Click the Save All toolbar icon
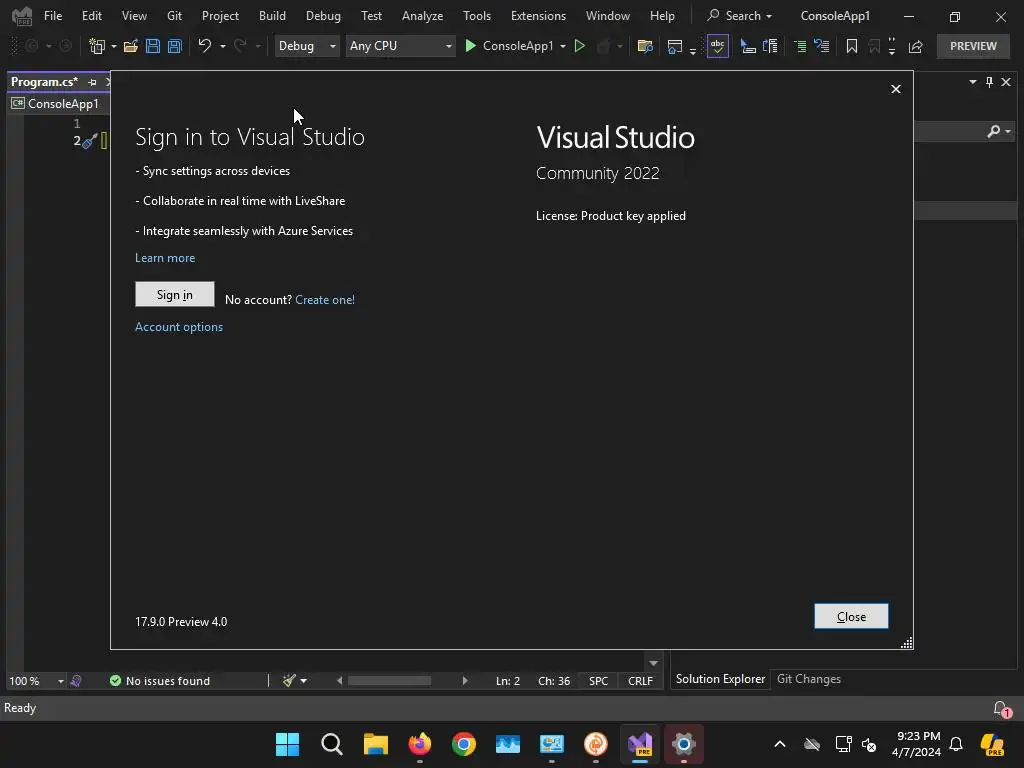The height and width of the screenshot is (768, 1024). pyautogui.click(x=175, y=46)
